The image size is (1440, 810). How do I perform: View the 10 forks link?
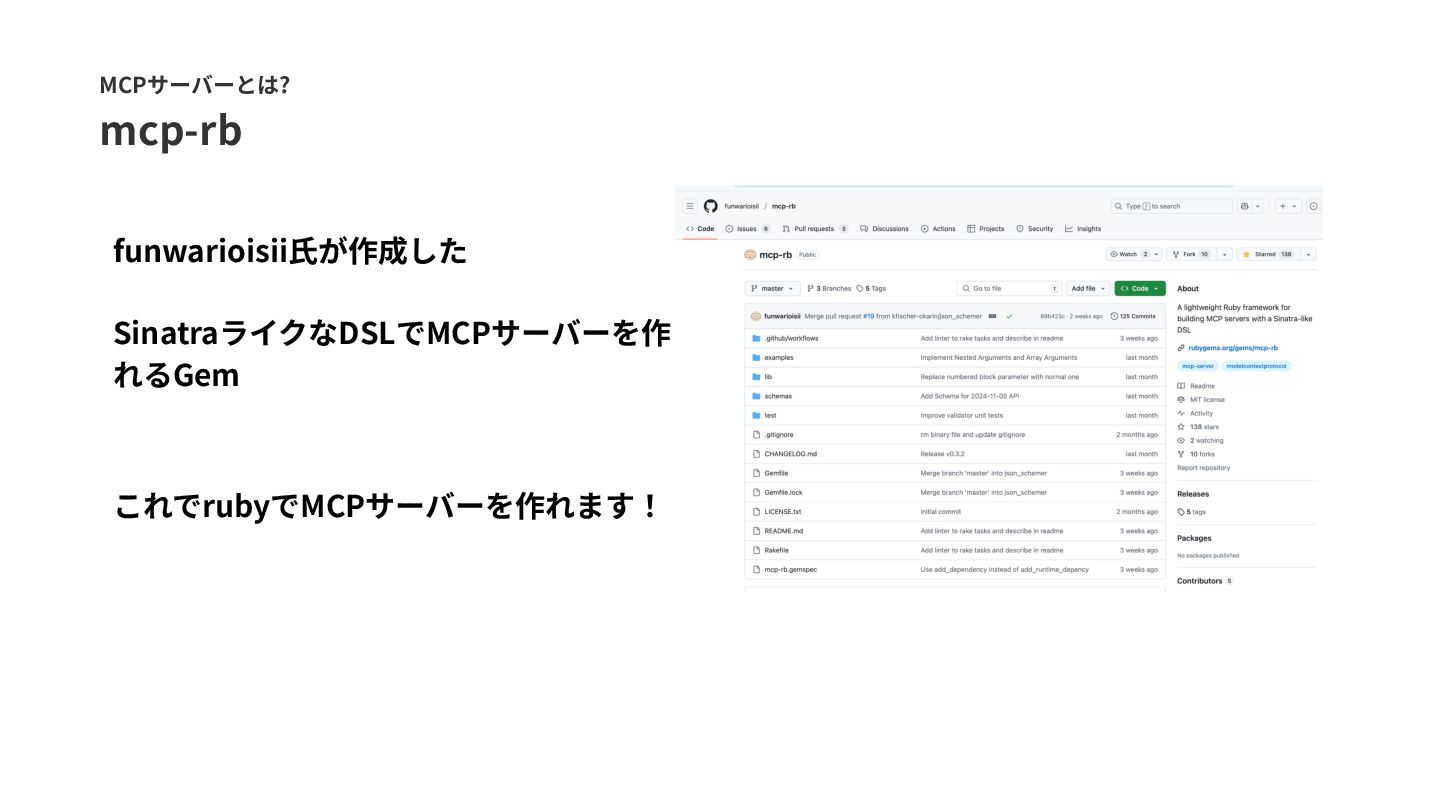(x=1197, y=454)
